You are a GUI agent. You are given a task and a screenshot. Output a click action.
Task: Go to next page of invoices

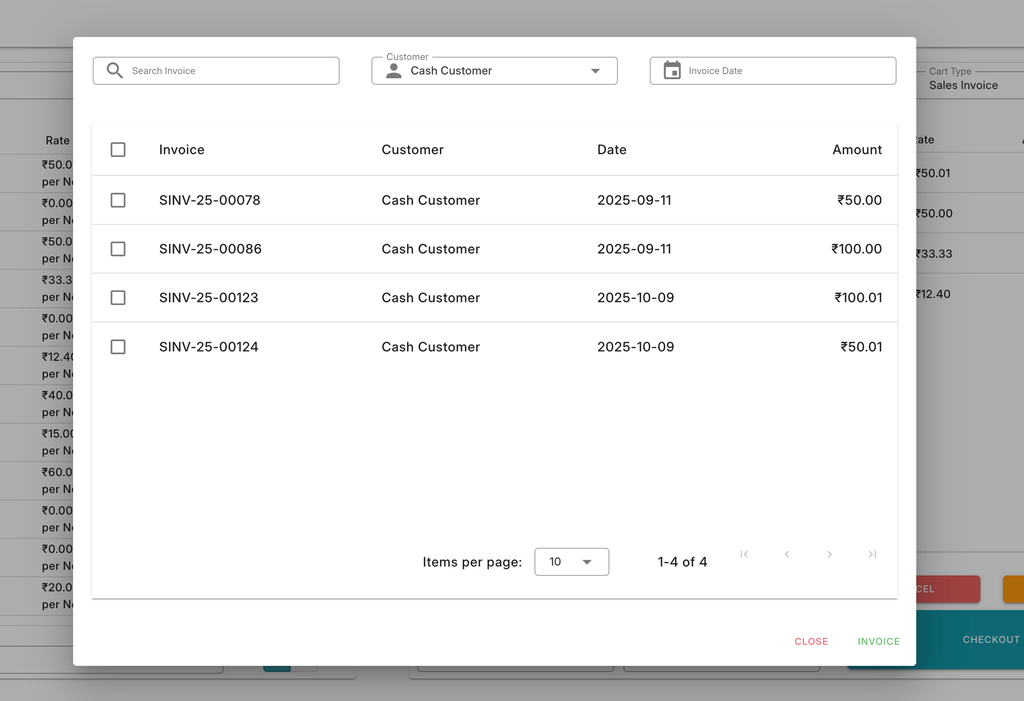click(x=829, y=554)
